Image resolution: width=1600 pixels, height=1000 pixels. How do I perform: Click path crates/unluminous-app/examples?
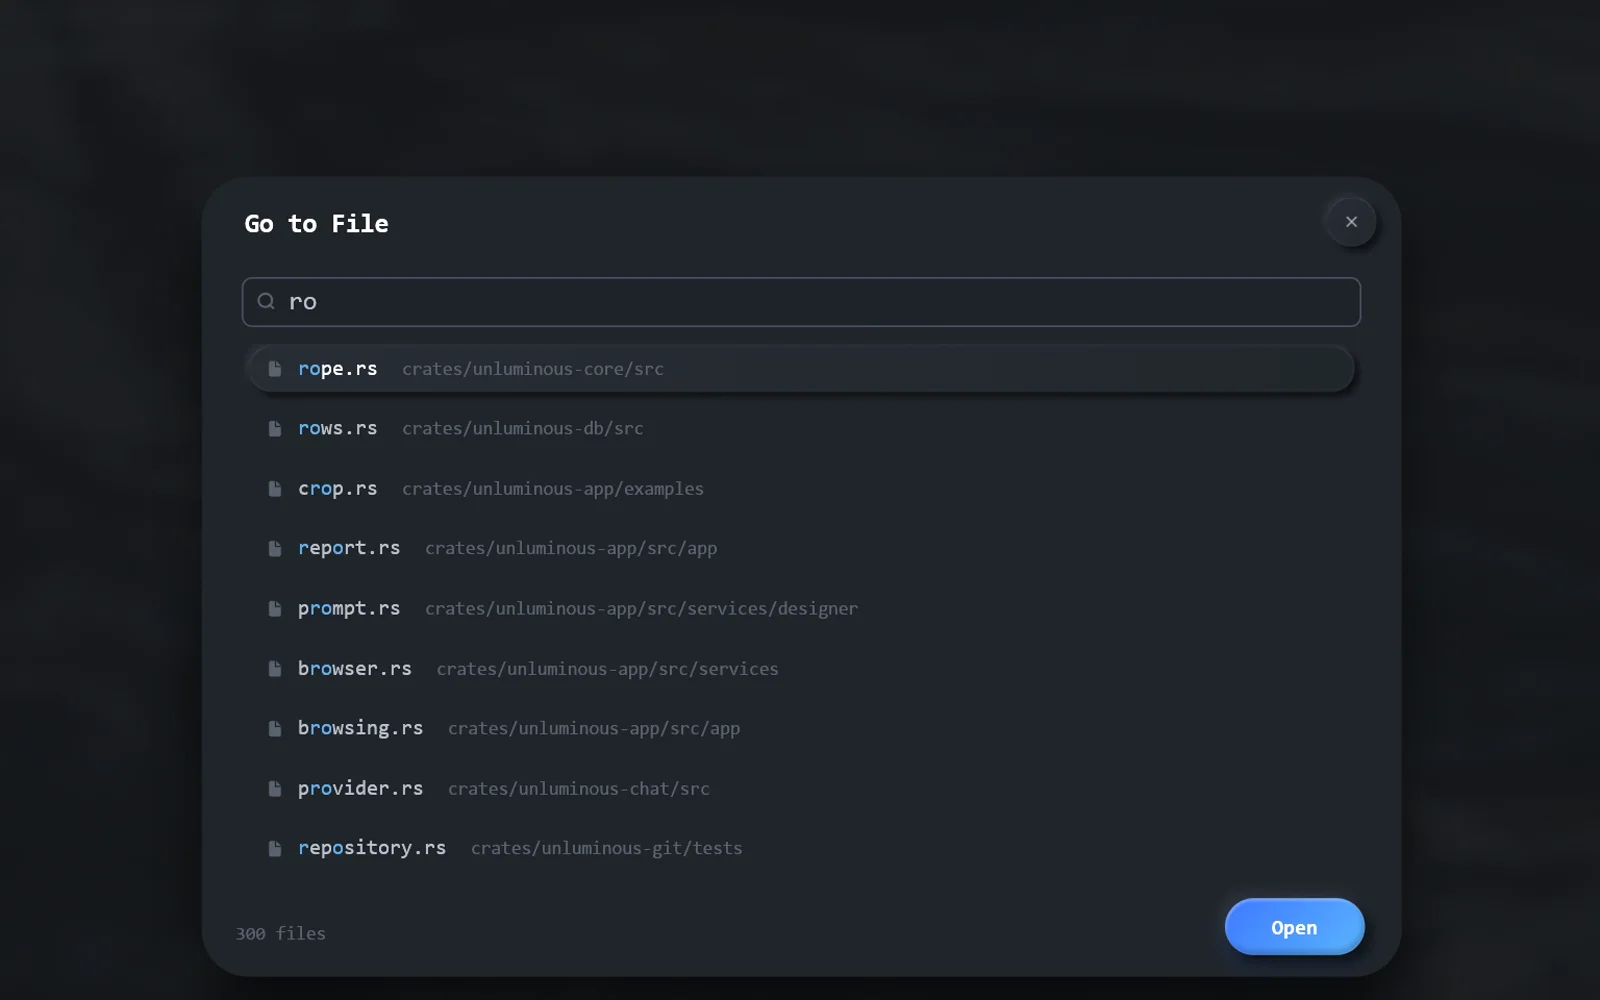tap(553, 489)
